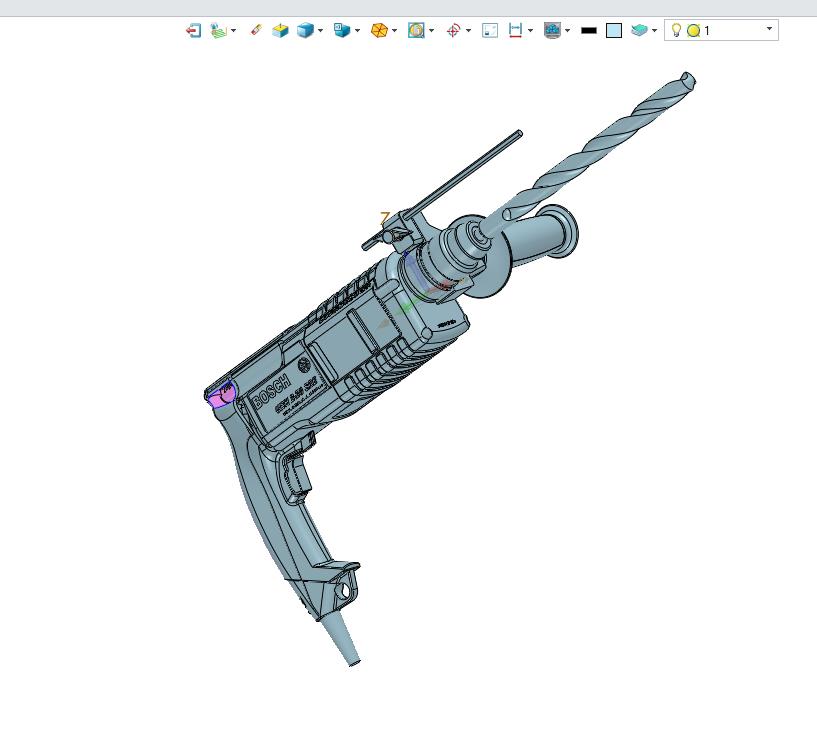Expand the view orientation dropdown arrow
Viewport: 817px width, 742px height.
pyautogui.click(x=357, y=31)
